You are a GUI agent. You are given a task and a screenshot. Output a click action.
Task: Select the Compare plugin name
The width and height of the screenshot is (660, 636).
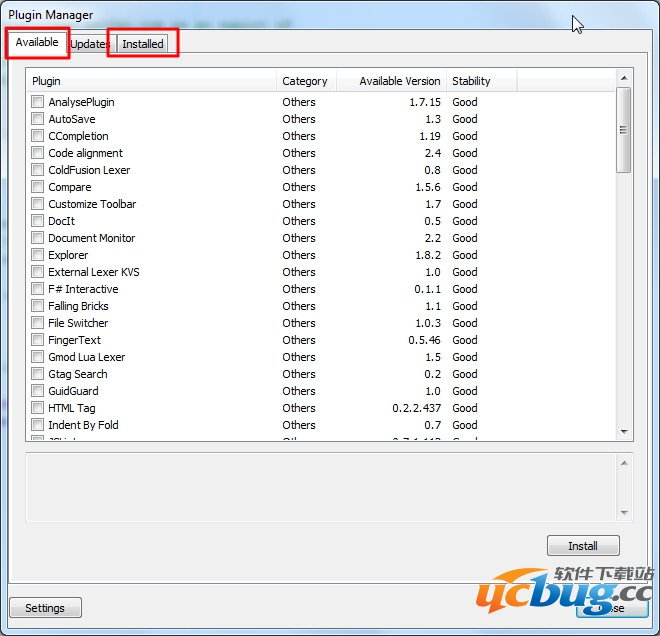tap(69, 187)
